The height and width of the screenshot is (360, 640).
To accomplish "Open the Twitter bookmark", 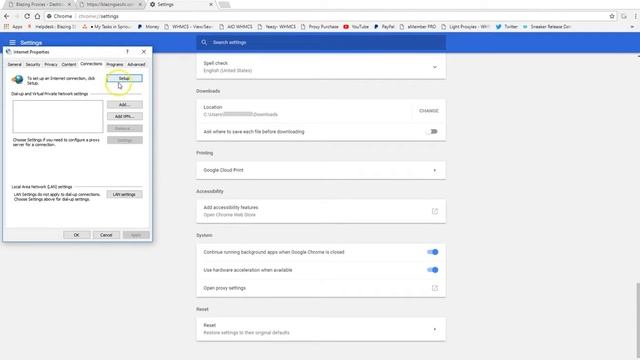I will tap(507, 27).
